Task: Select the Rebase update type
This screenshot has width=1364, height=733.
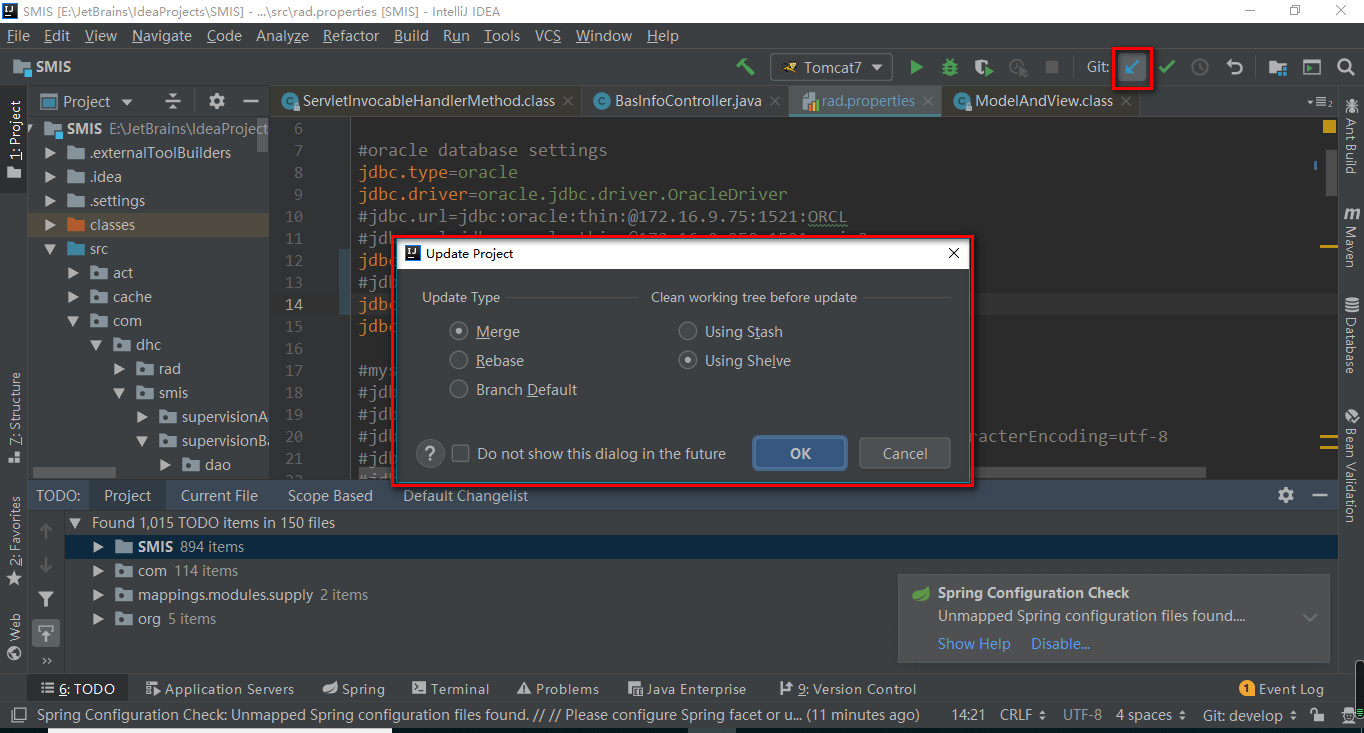Action: [459, 360]
